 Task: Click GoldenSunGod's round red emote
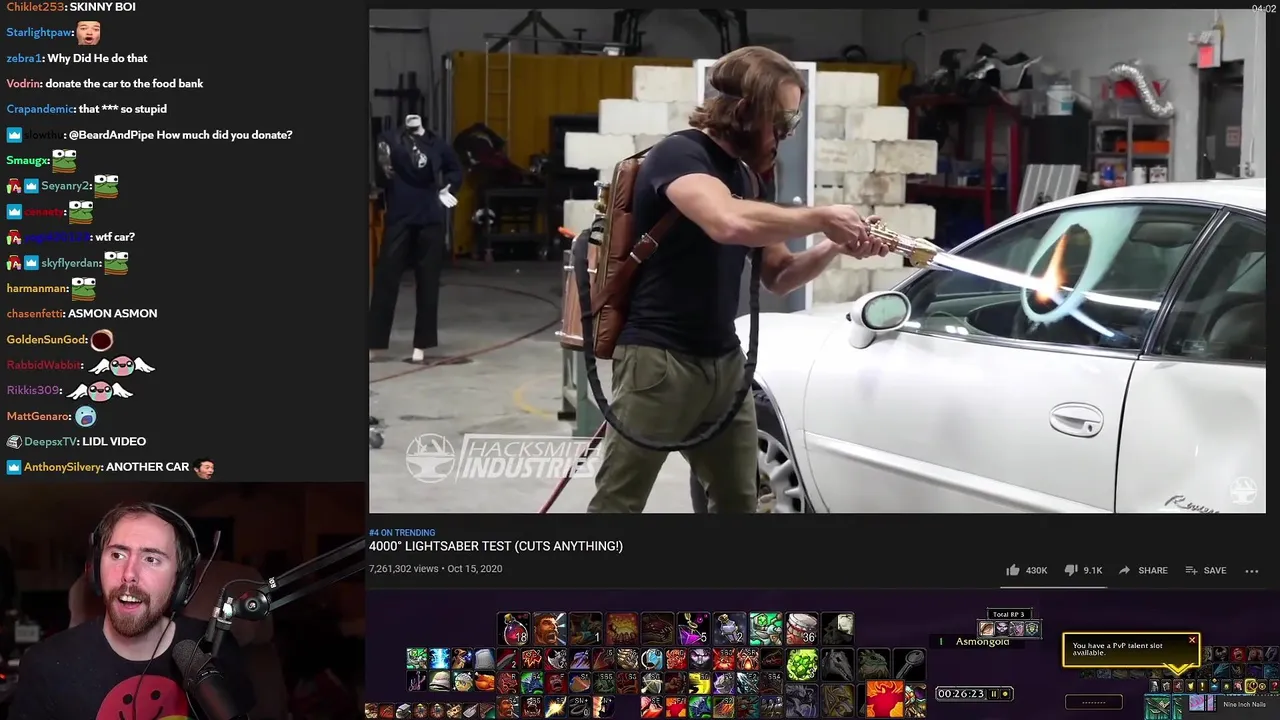(x=102, y=340)
